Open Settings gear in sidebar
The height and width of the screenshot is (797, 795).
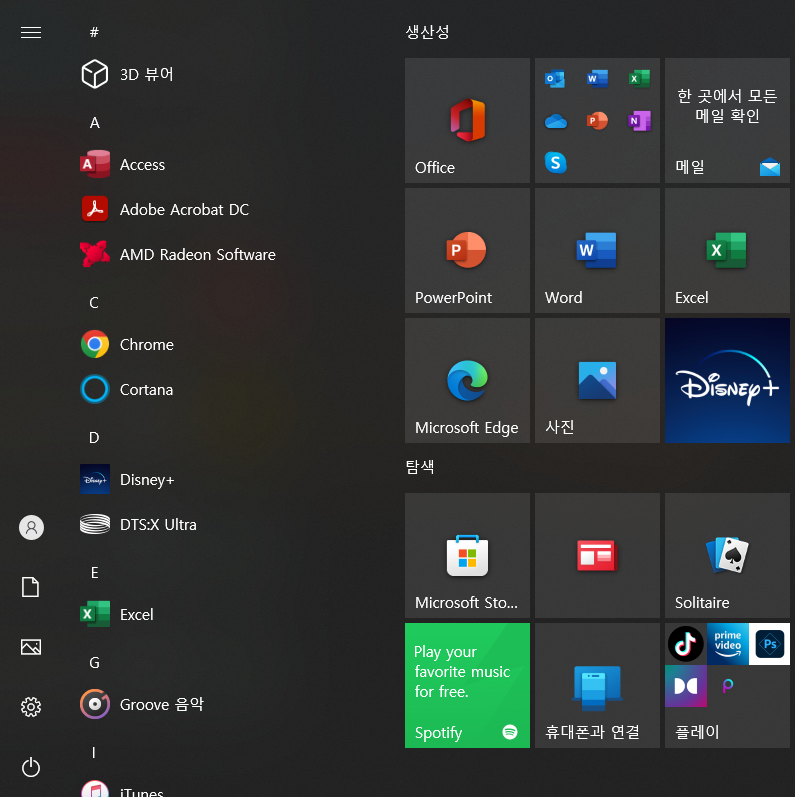click(x=31, y=707)
